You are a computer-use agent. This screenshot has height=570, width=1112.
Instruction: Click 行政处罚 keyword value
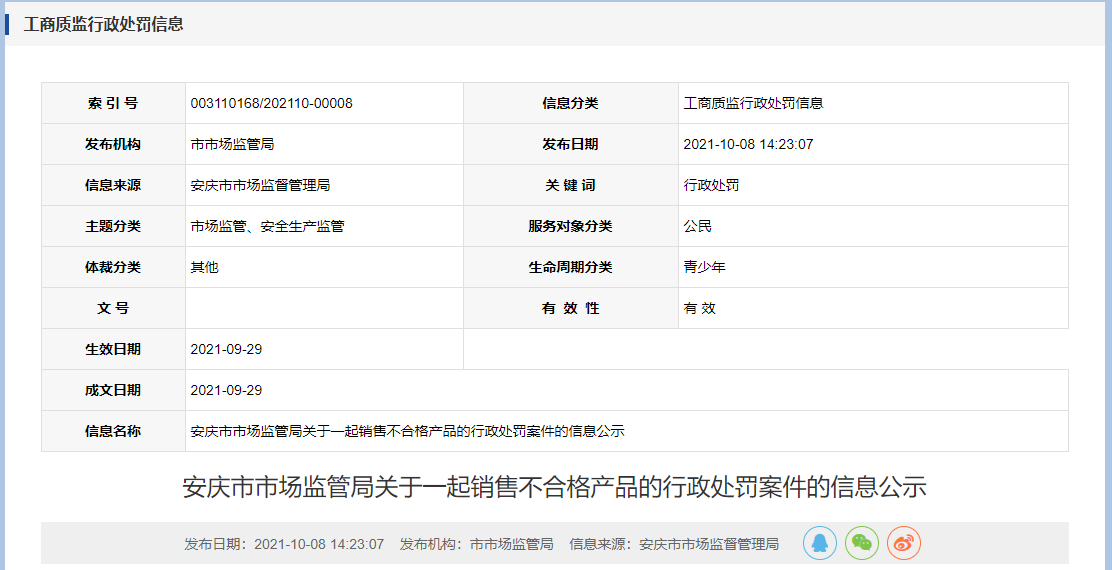point(711,186)
